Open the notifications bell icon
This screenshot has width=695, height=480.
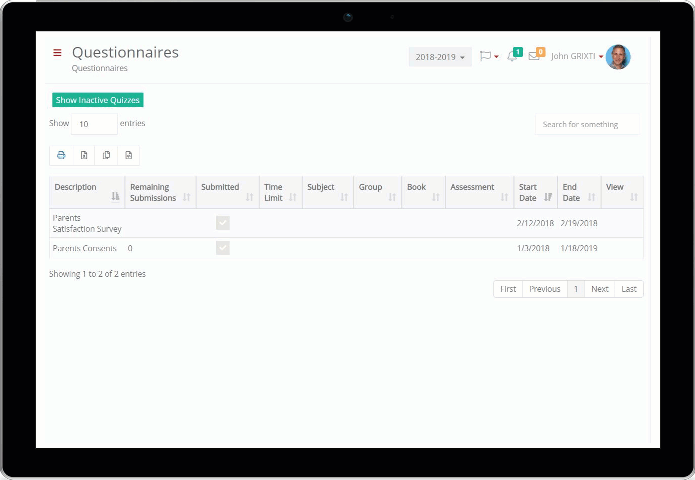pos(514,55)
